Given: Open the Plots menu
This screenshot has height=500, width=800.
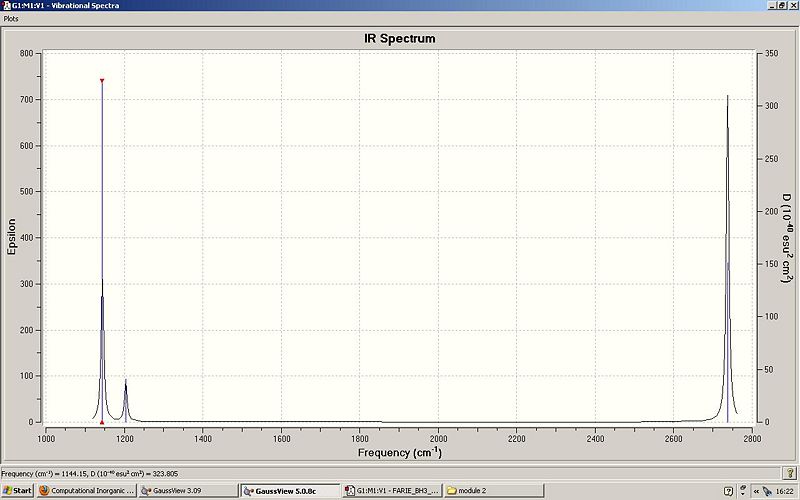Looking at the screenshot, I should point(11,18).
